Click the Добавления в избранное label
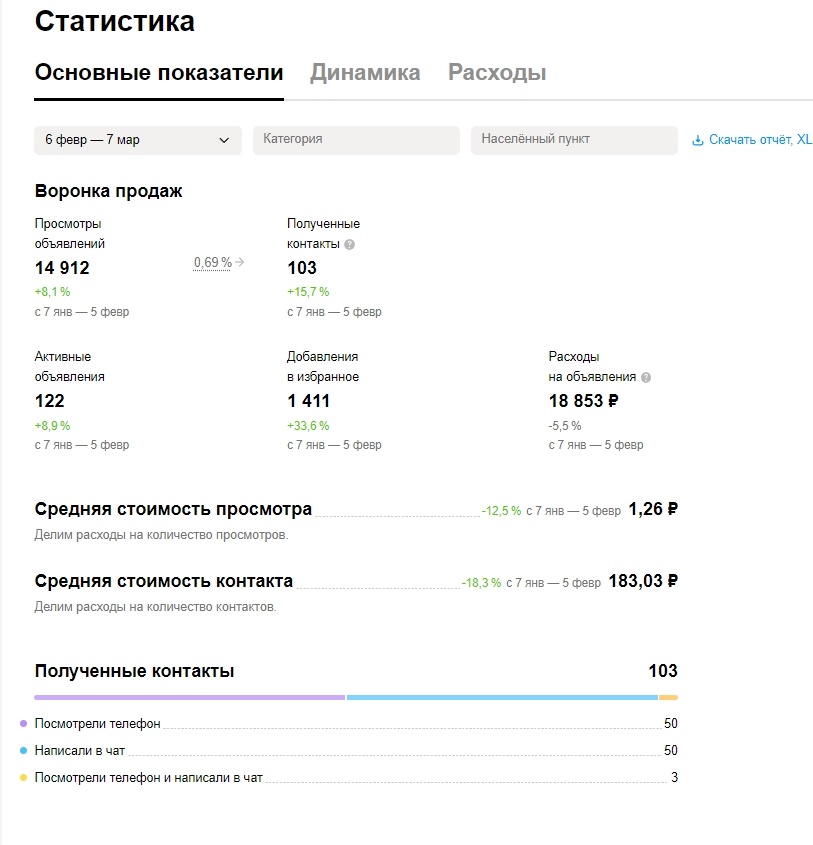The width and height of the screenshot is (813, 845). pos(323,367)
